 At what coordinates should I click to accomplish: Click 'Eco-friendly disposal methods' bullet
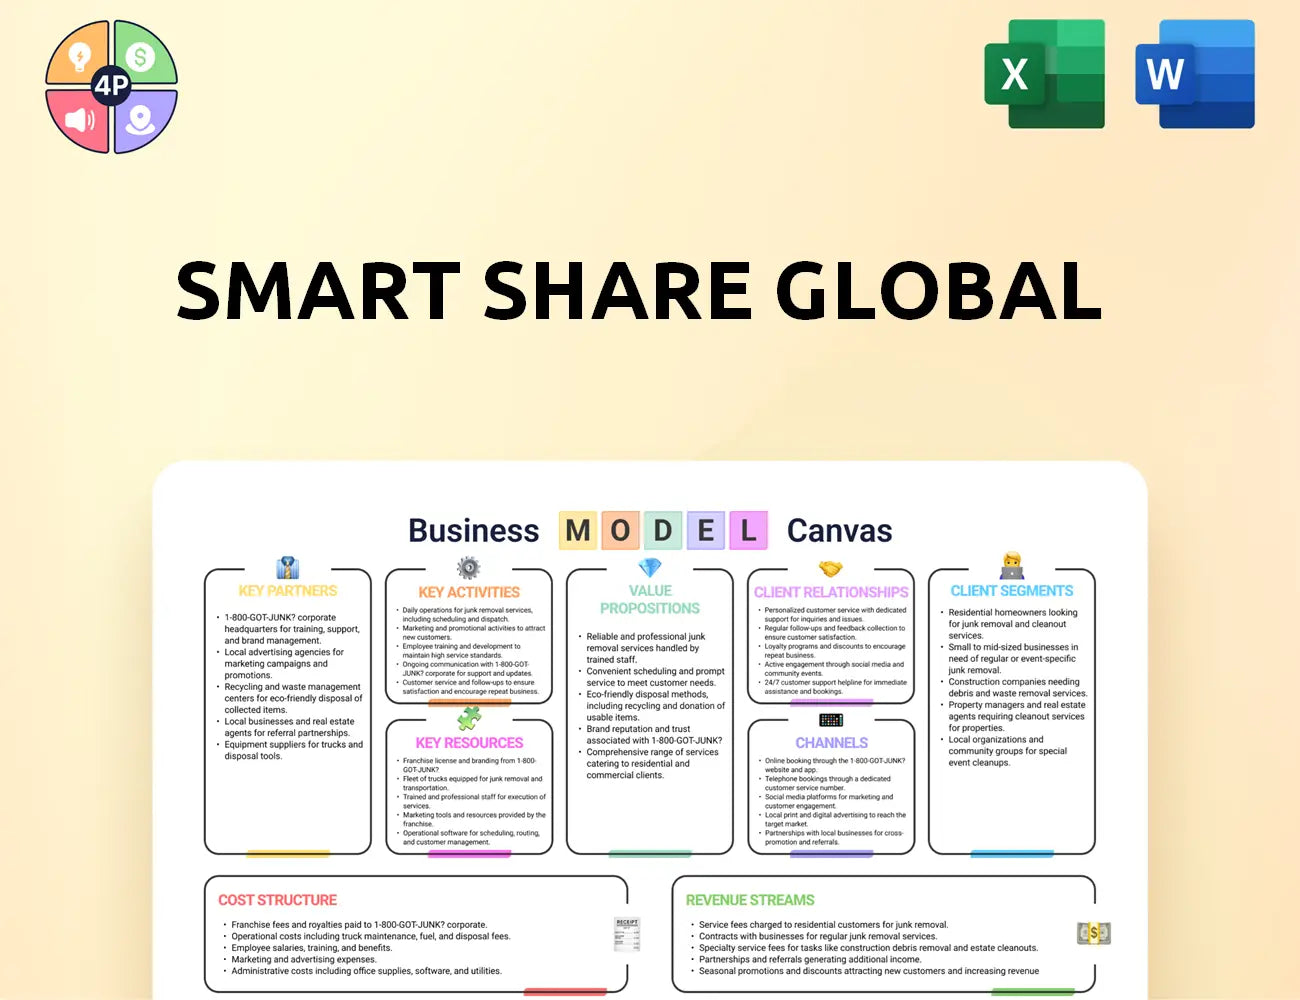(x=652, y=706)
